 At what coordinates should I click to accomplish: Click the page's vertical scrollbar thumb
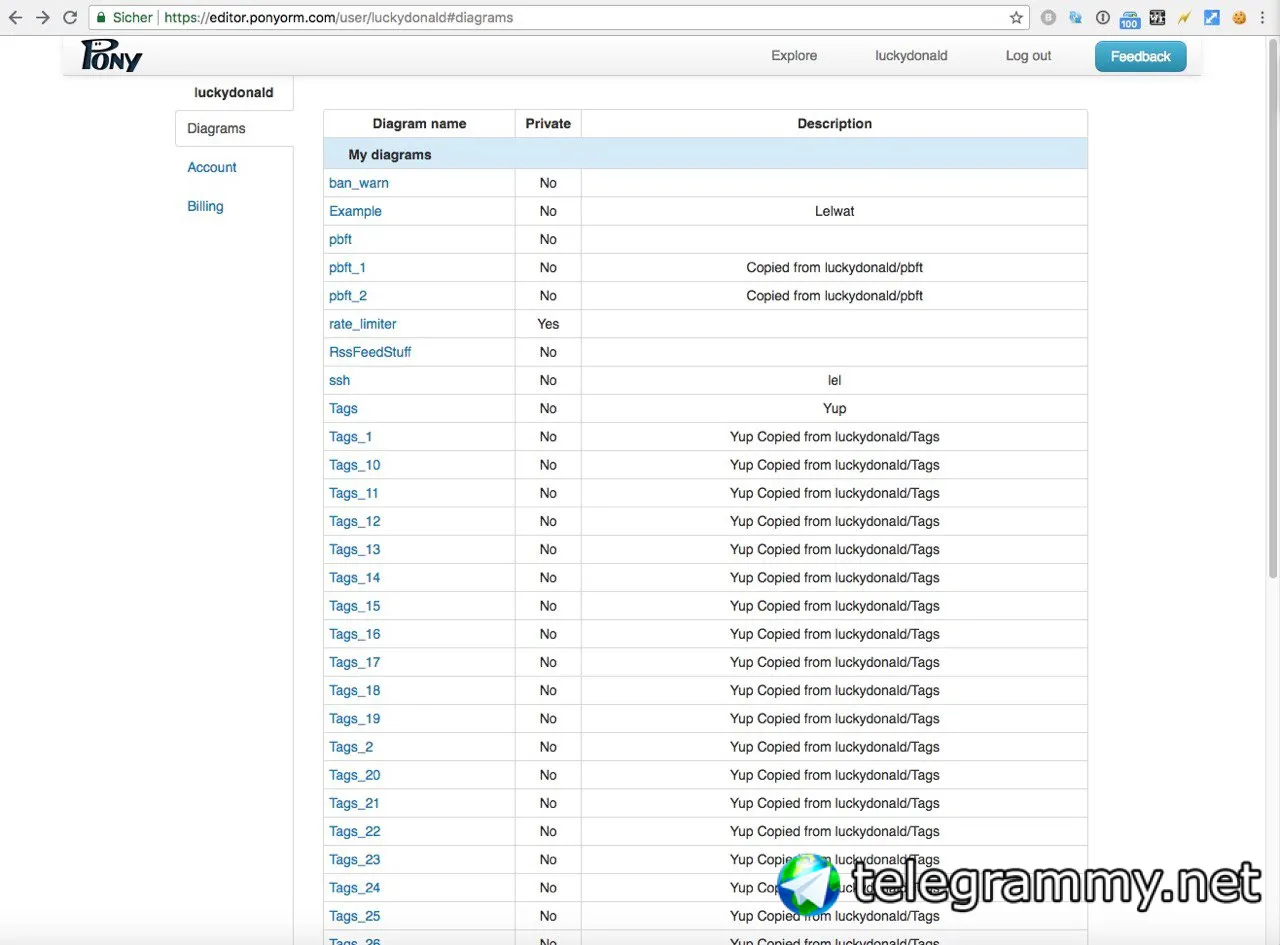coord(1273,309)
